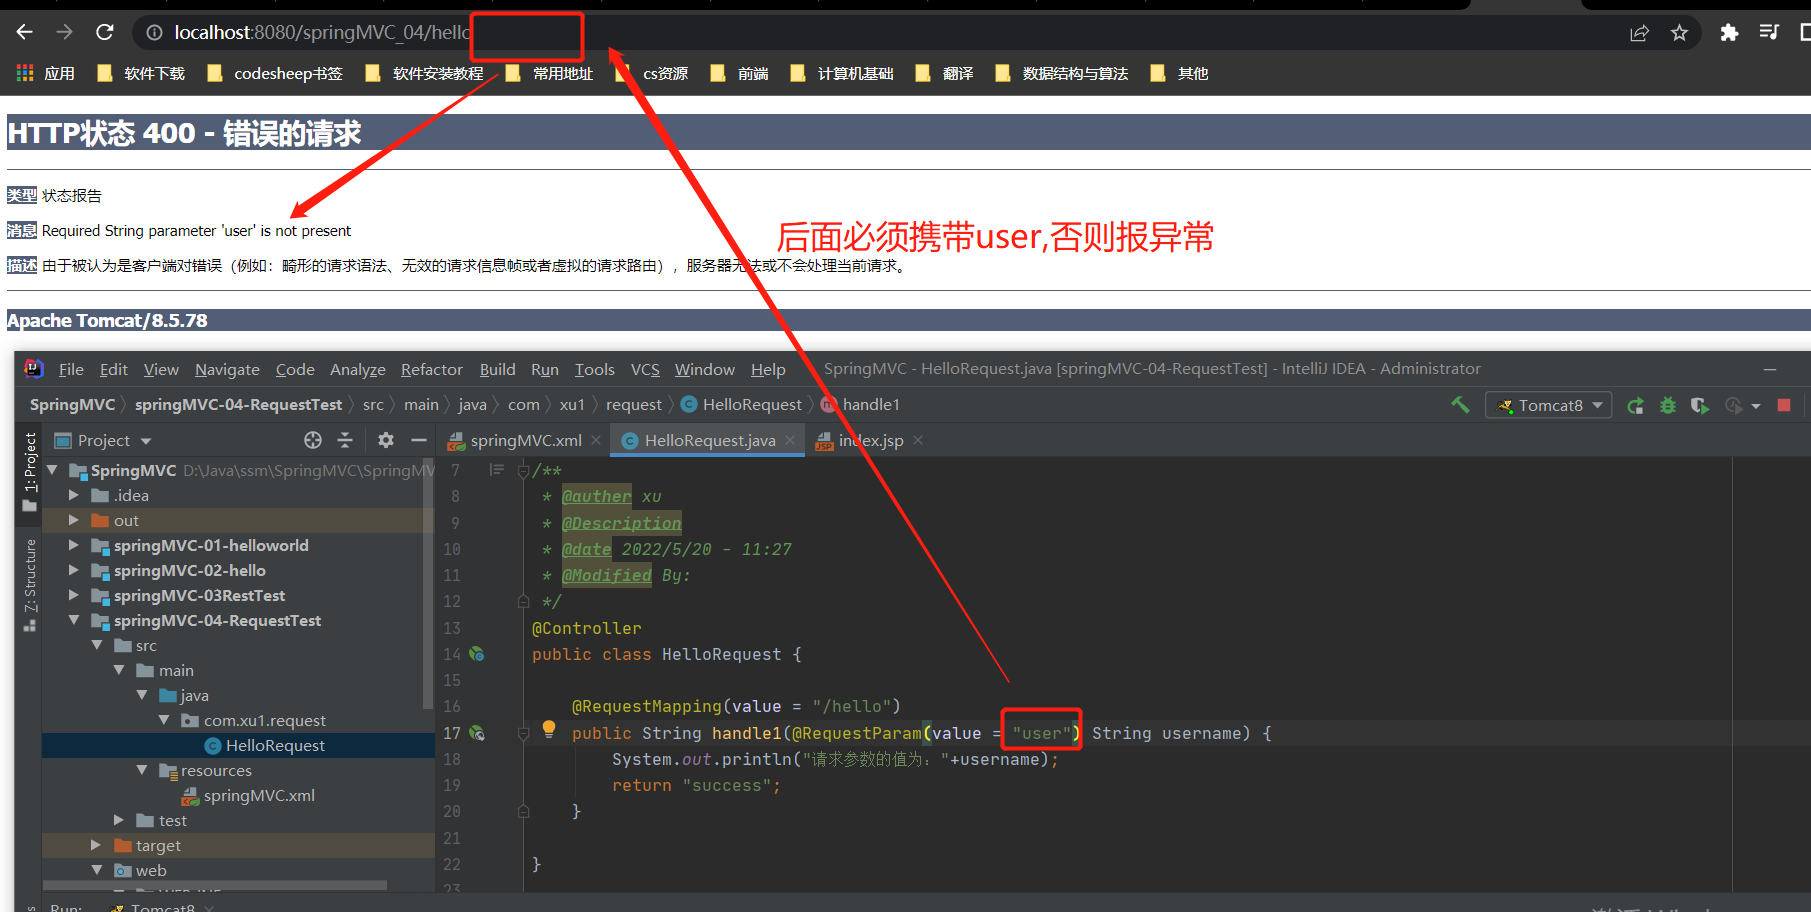Open the browser reading list icon
The height and width of the screenshot is (912, 1811).
1769,33
